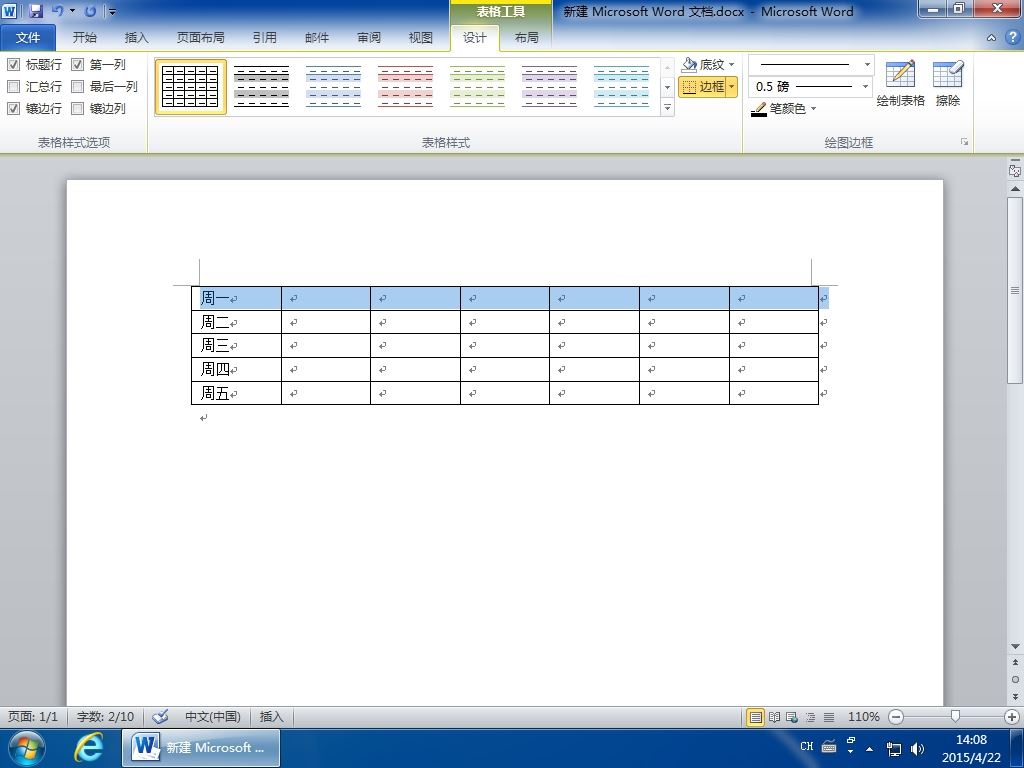Click the table cell containing 周三
Image resolution: width=1024 pixels, height=768 pixels.
click(236, 345)
